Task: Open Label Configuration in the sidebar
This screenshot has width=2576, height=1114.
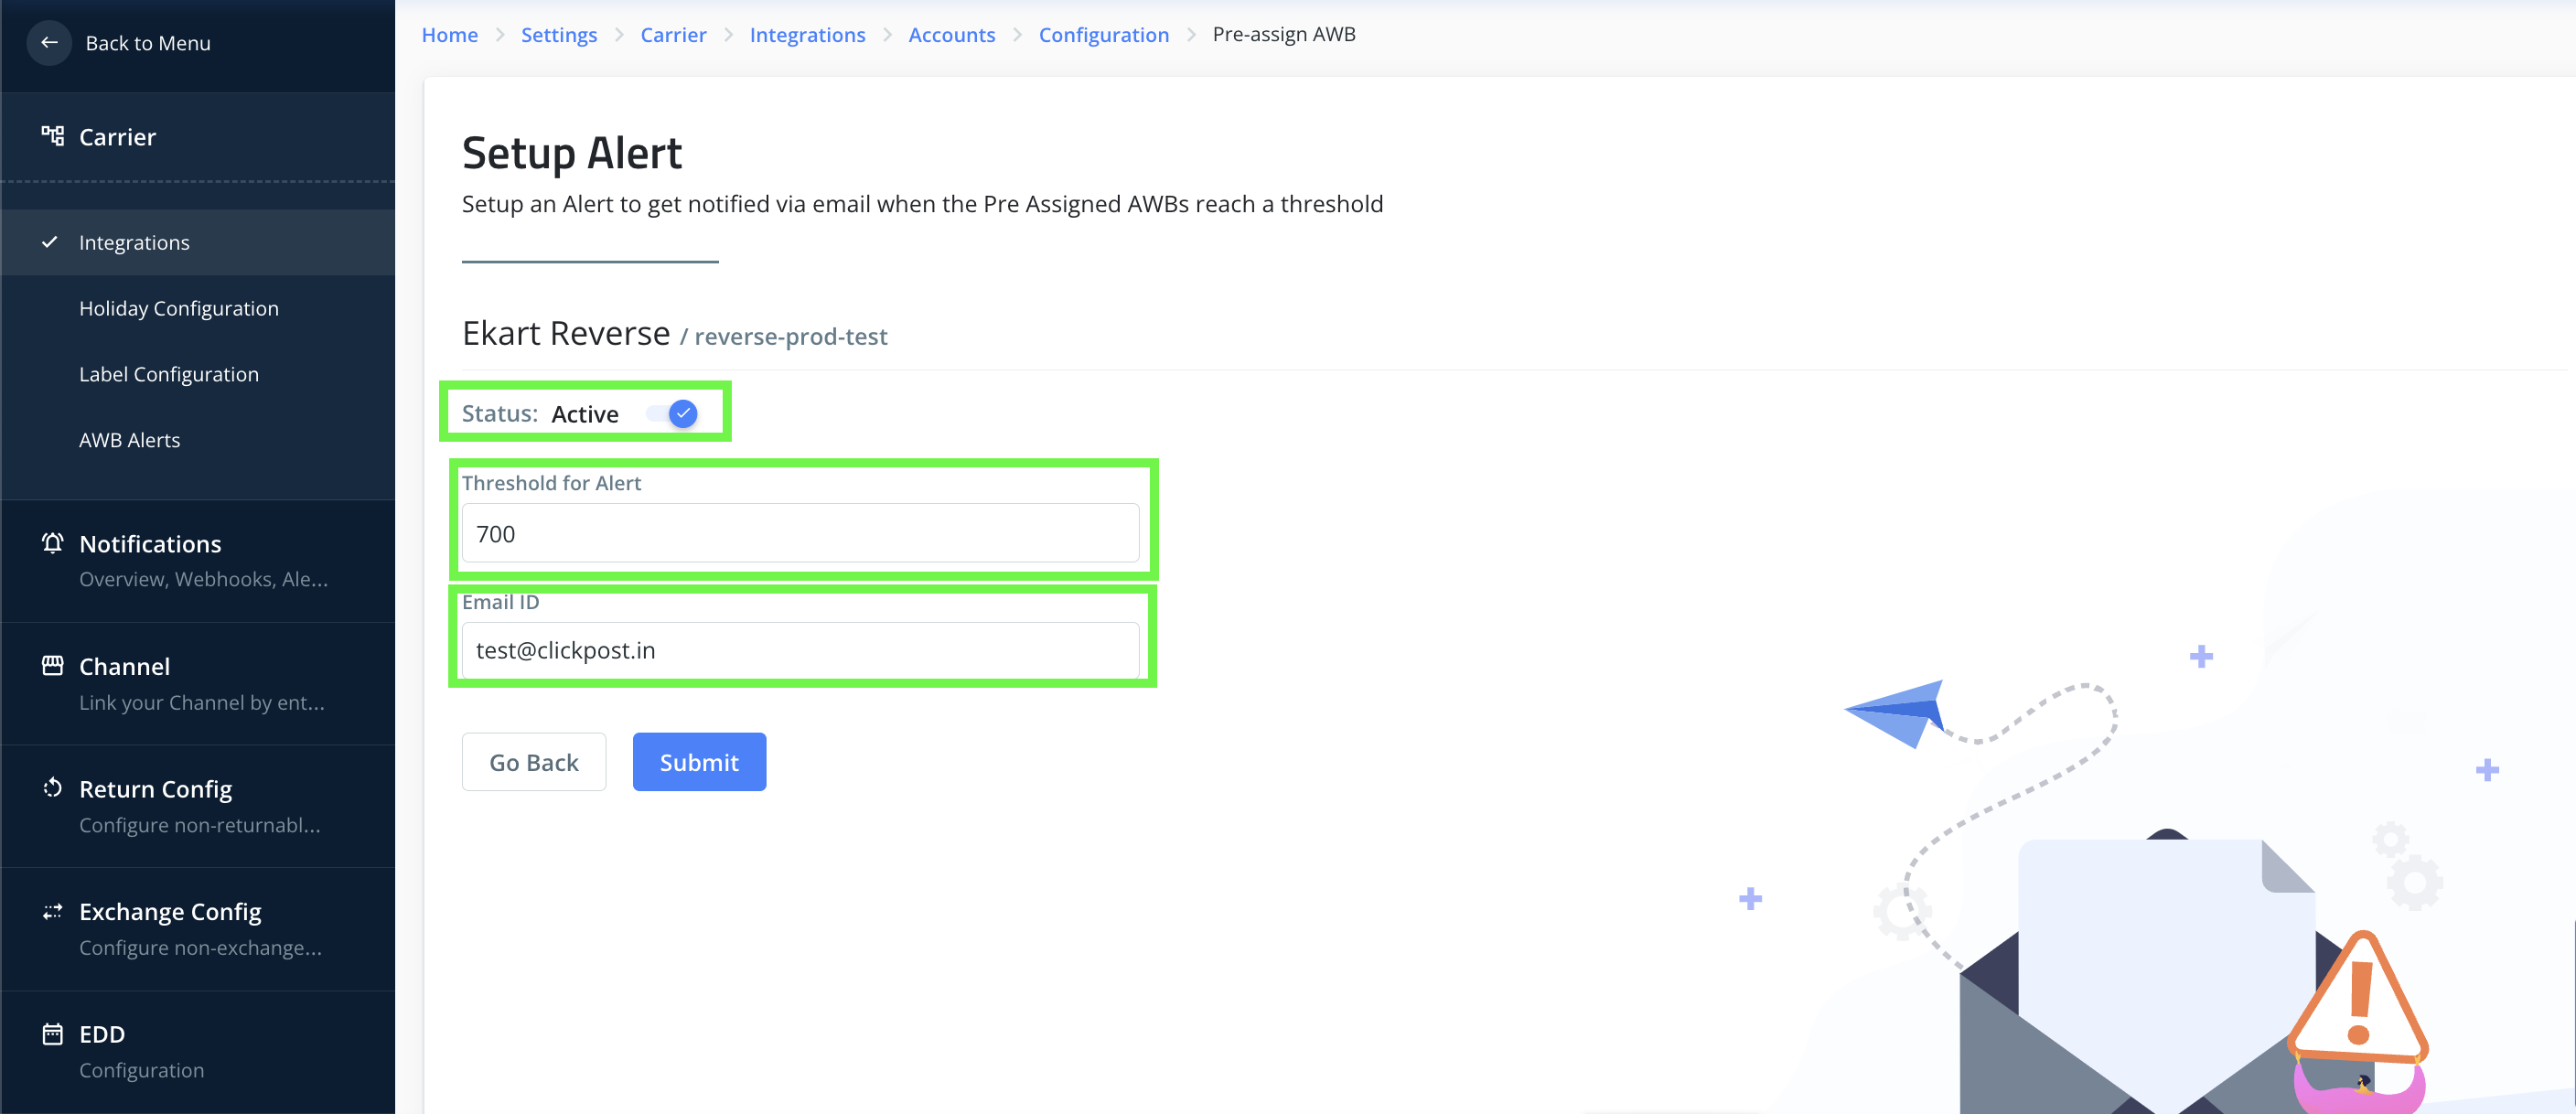Action: 198,374
